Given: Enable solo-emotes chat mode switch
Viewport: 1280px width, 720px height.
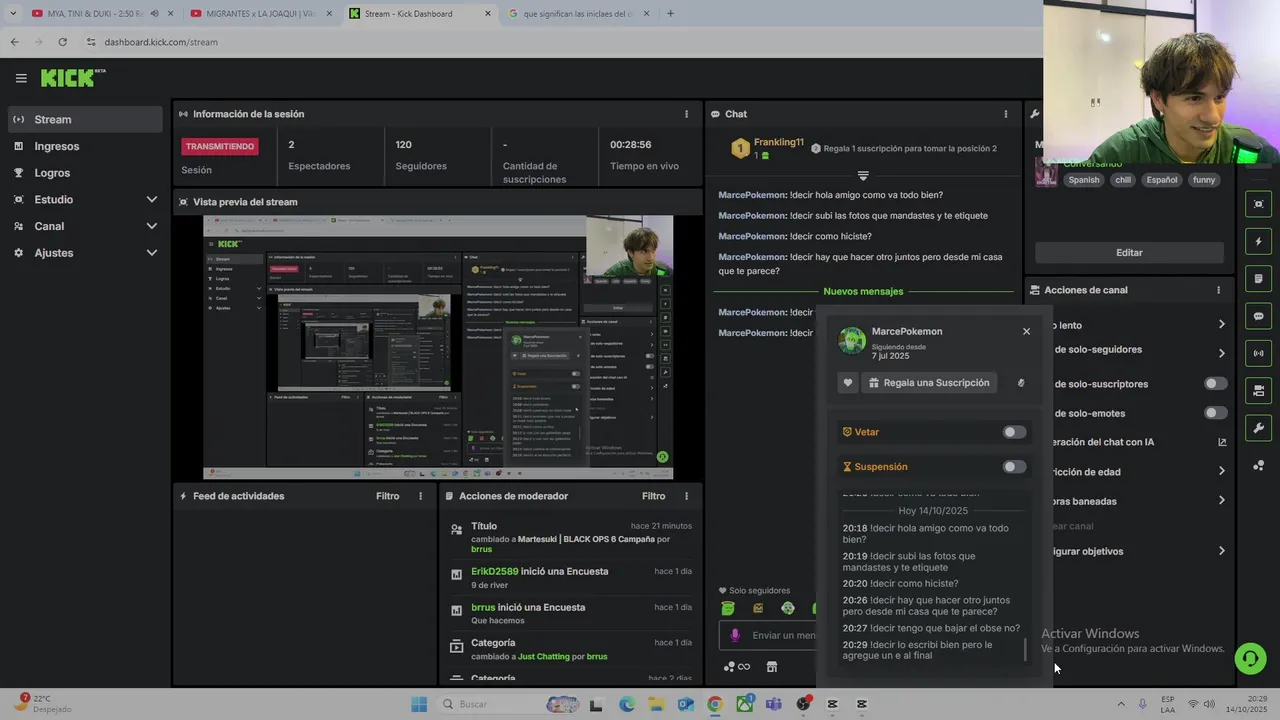Looking at the screenshot, I should tap(1215, 413).
